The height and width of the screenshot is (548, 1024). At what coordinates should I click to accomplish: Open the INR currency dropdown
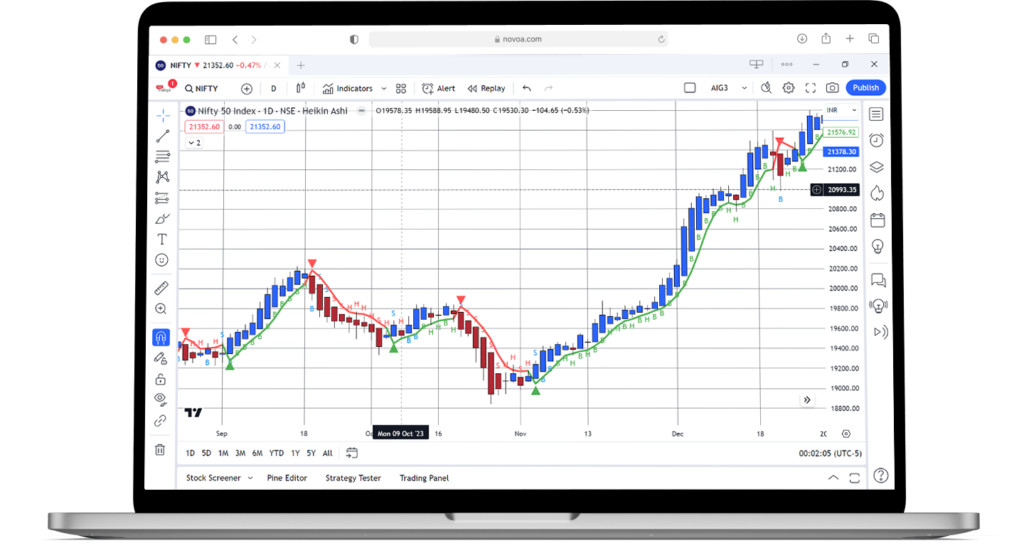click(841, 110)
